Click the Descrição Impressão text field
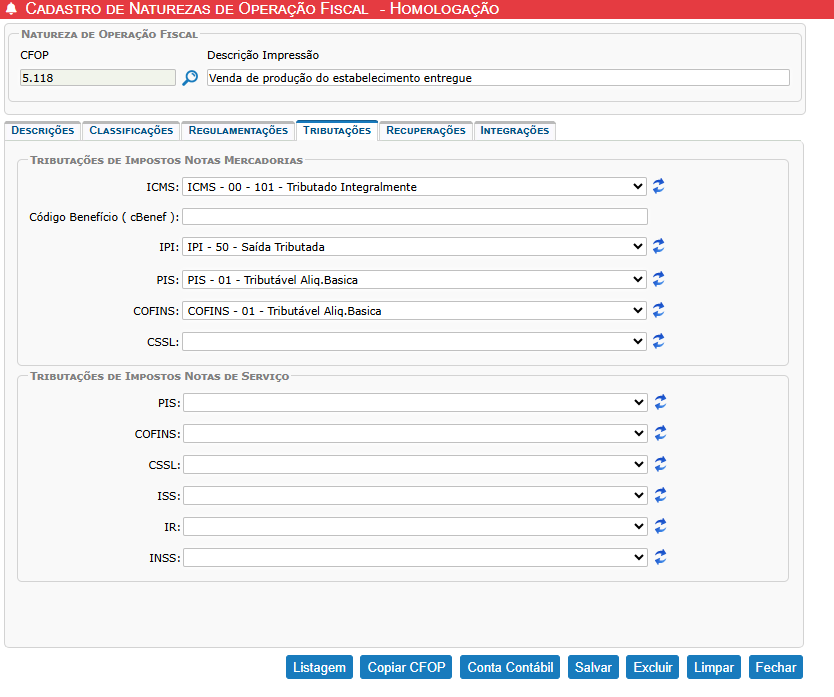The width and height of the screenshot is (834, 697). 498,78
